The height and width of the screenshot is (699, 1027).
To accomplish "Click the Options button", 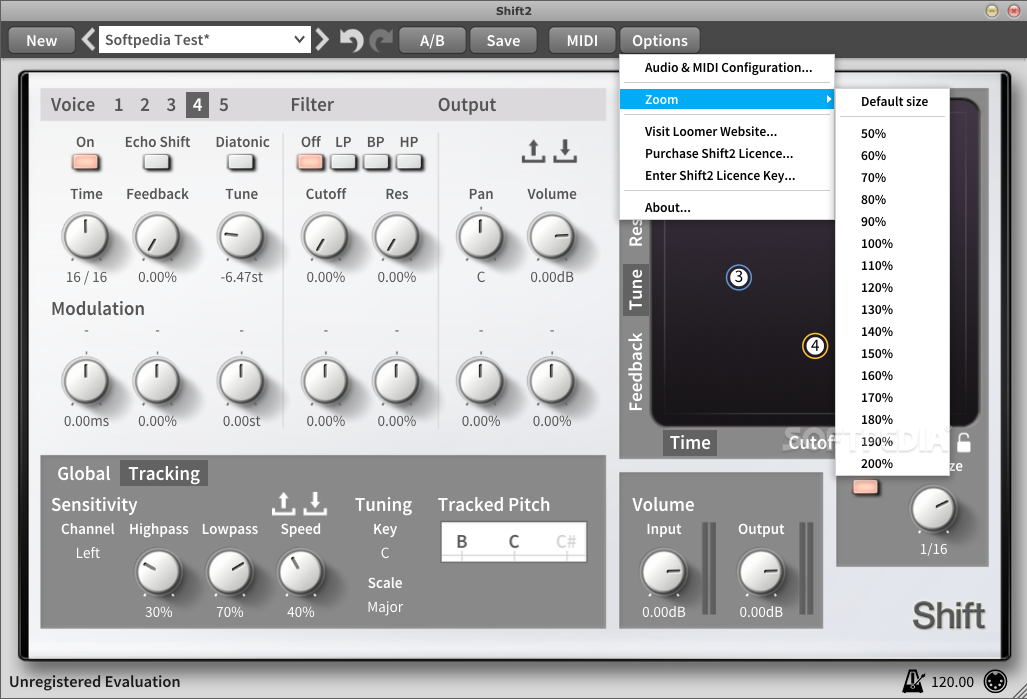I will [660, 41].
